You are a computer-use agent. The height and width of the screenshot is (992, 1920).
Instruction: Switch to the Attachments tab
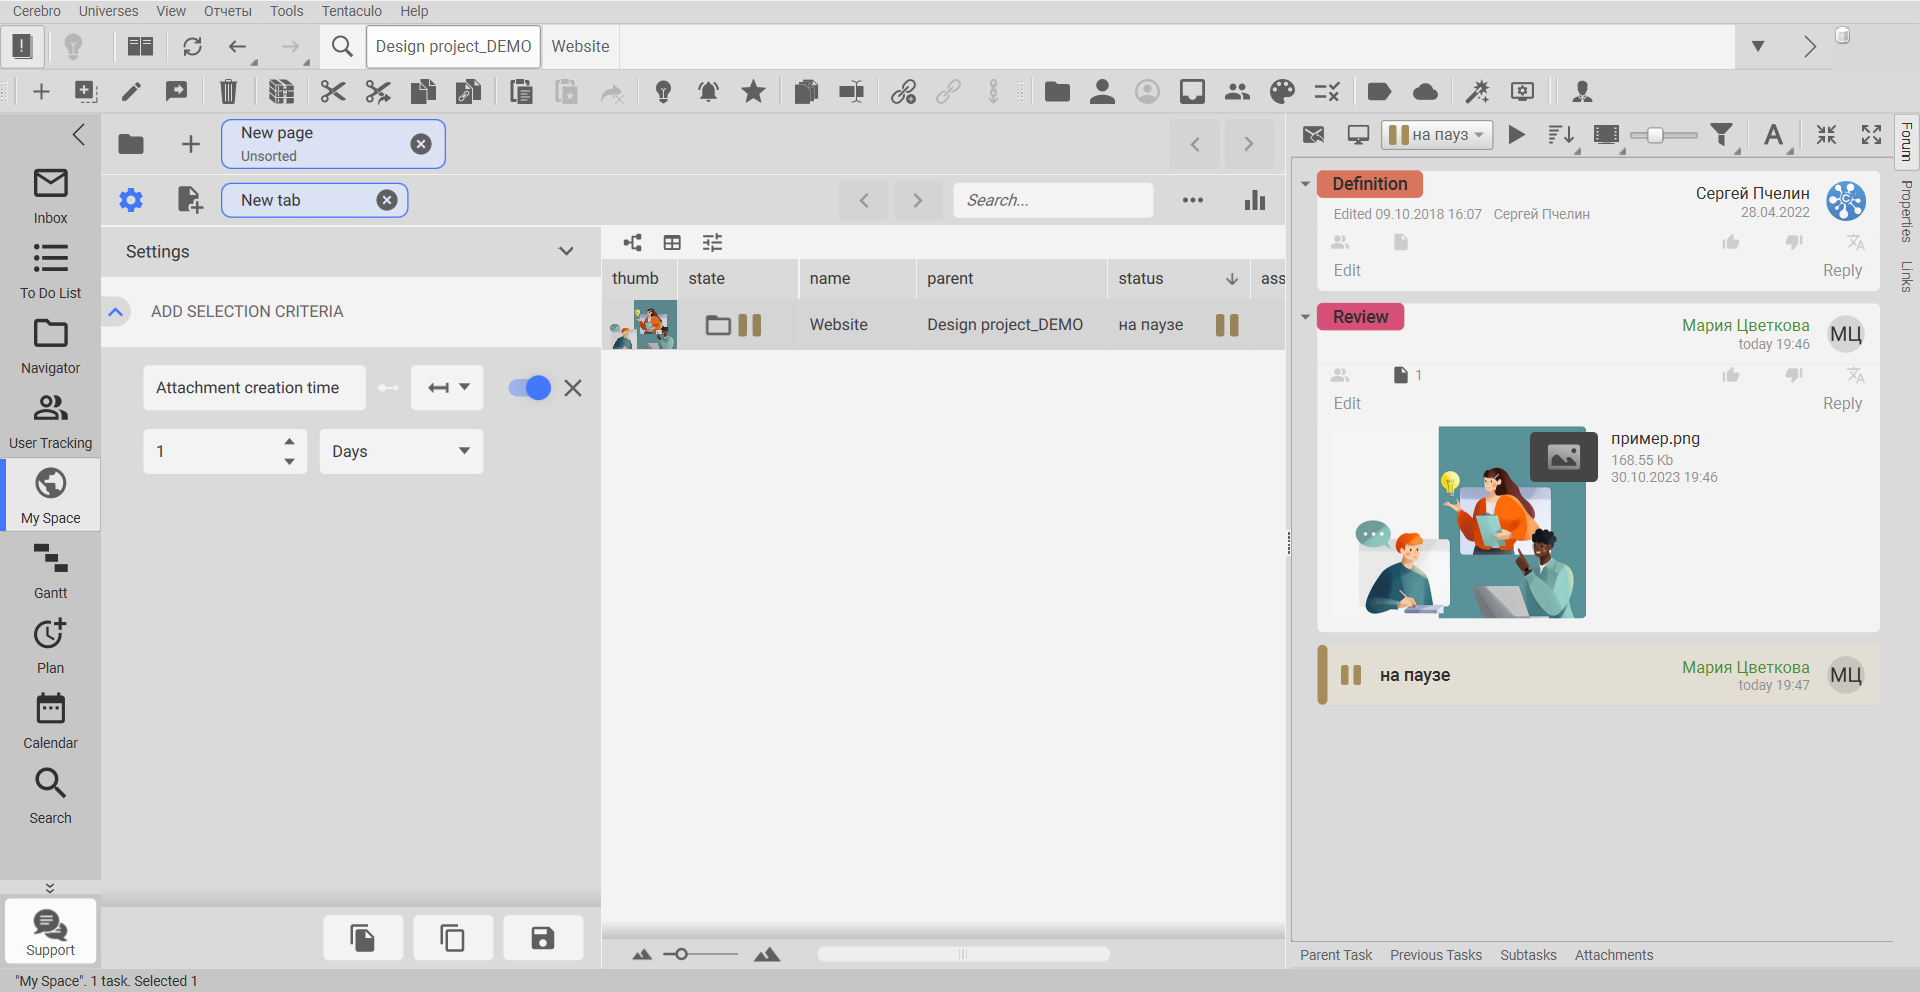pos(1614,955)
